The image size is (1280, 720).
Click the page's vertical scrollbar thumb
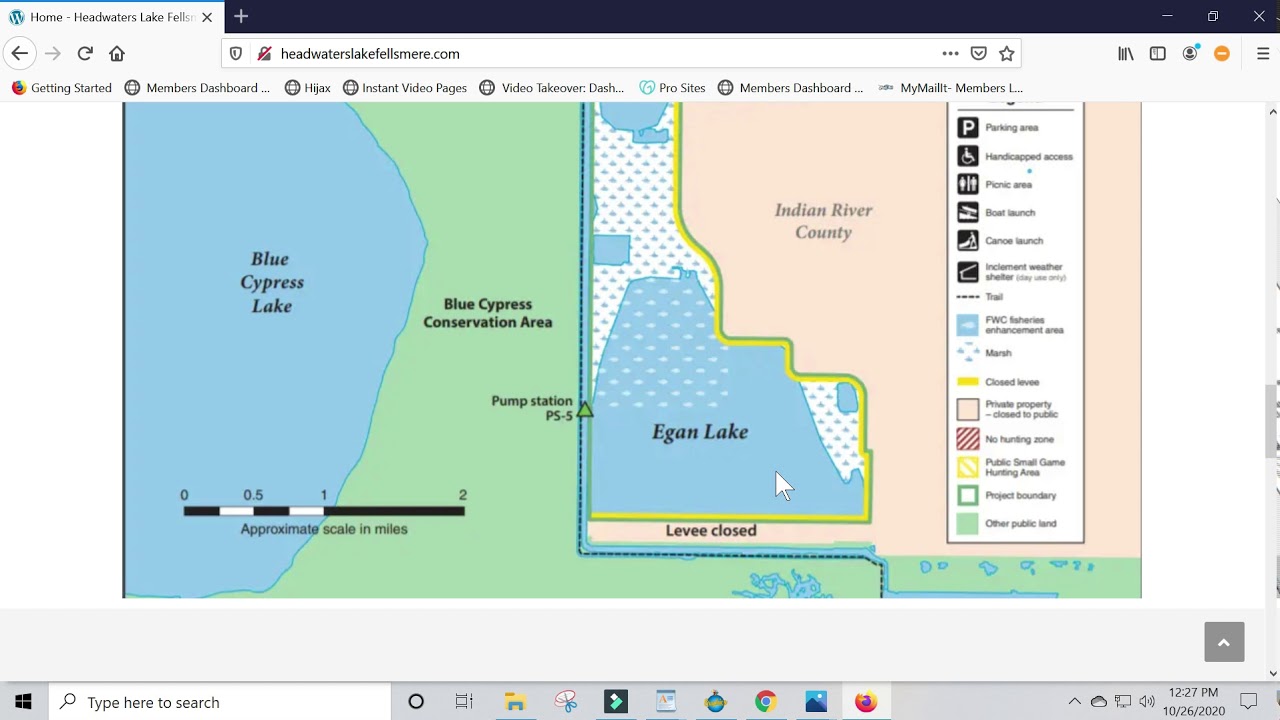(x=1272, y=420)
